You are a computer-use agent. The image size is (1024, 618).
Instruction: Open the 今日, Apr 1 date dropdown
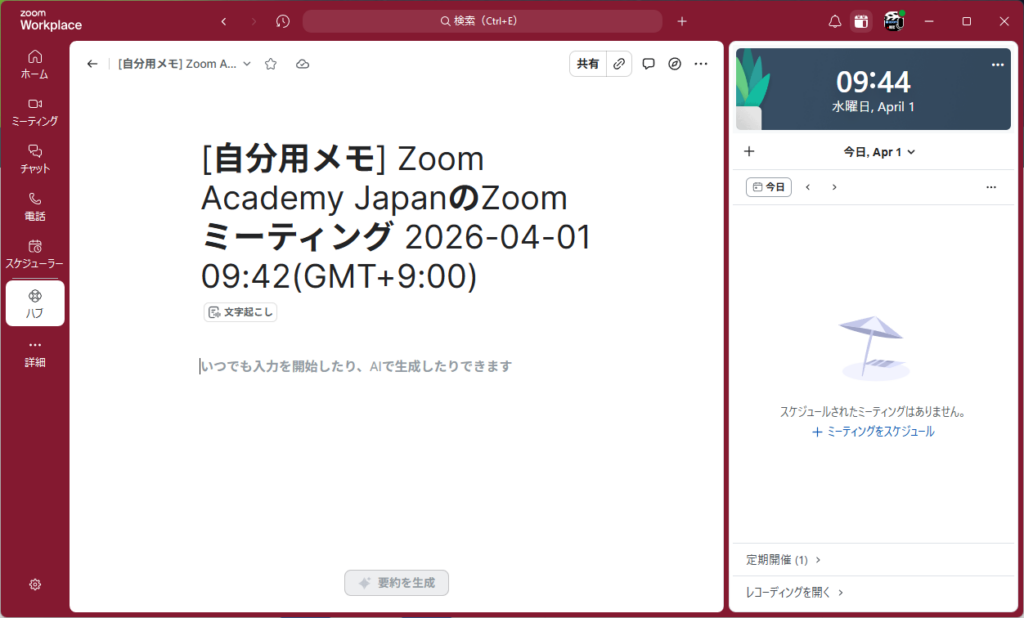click(879, 152)
